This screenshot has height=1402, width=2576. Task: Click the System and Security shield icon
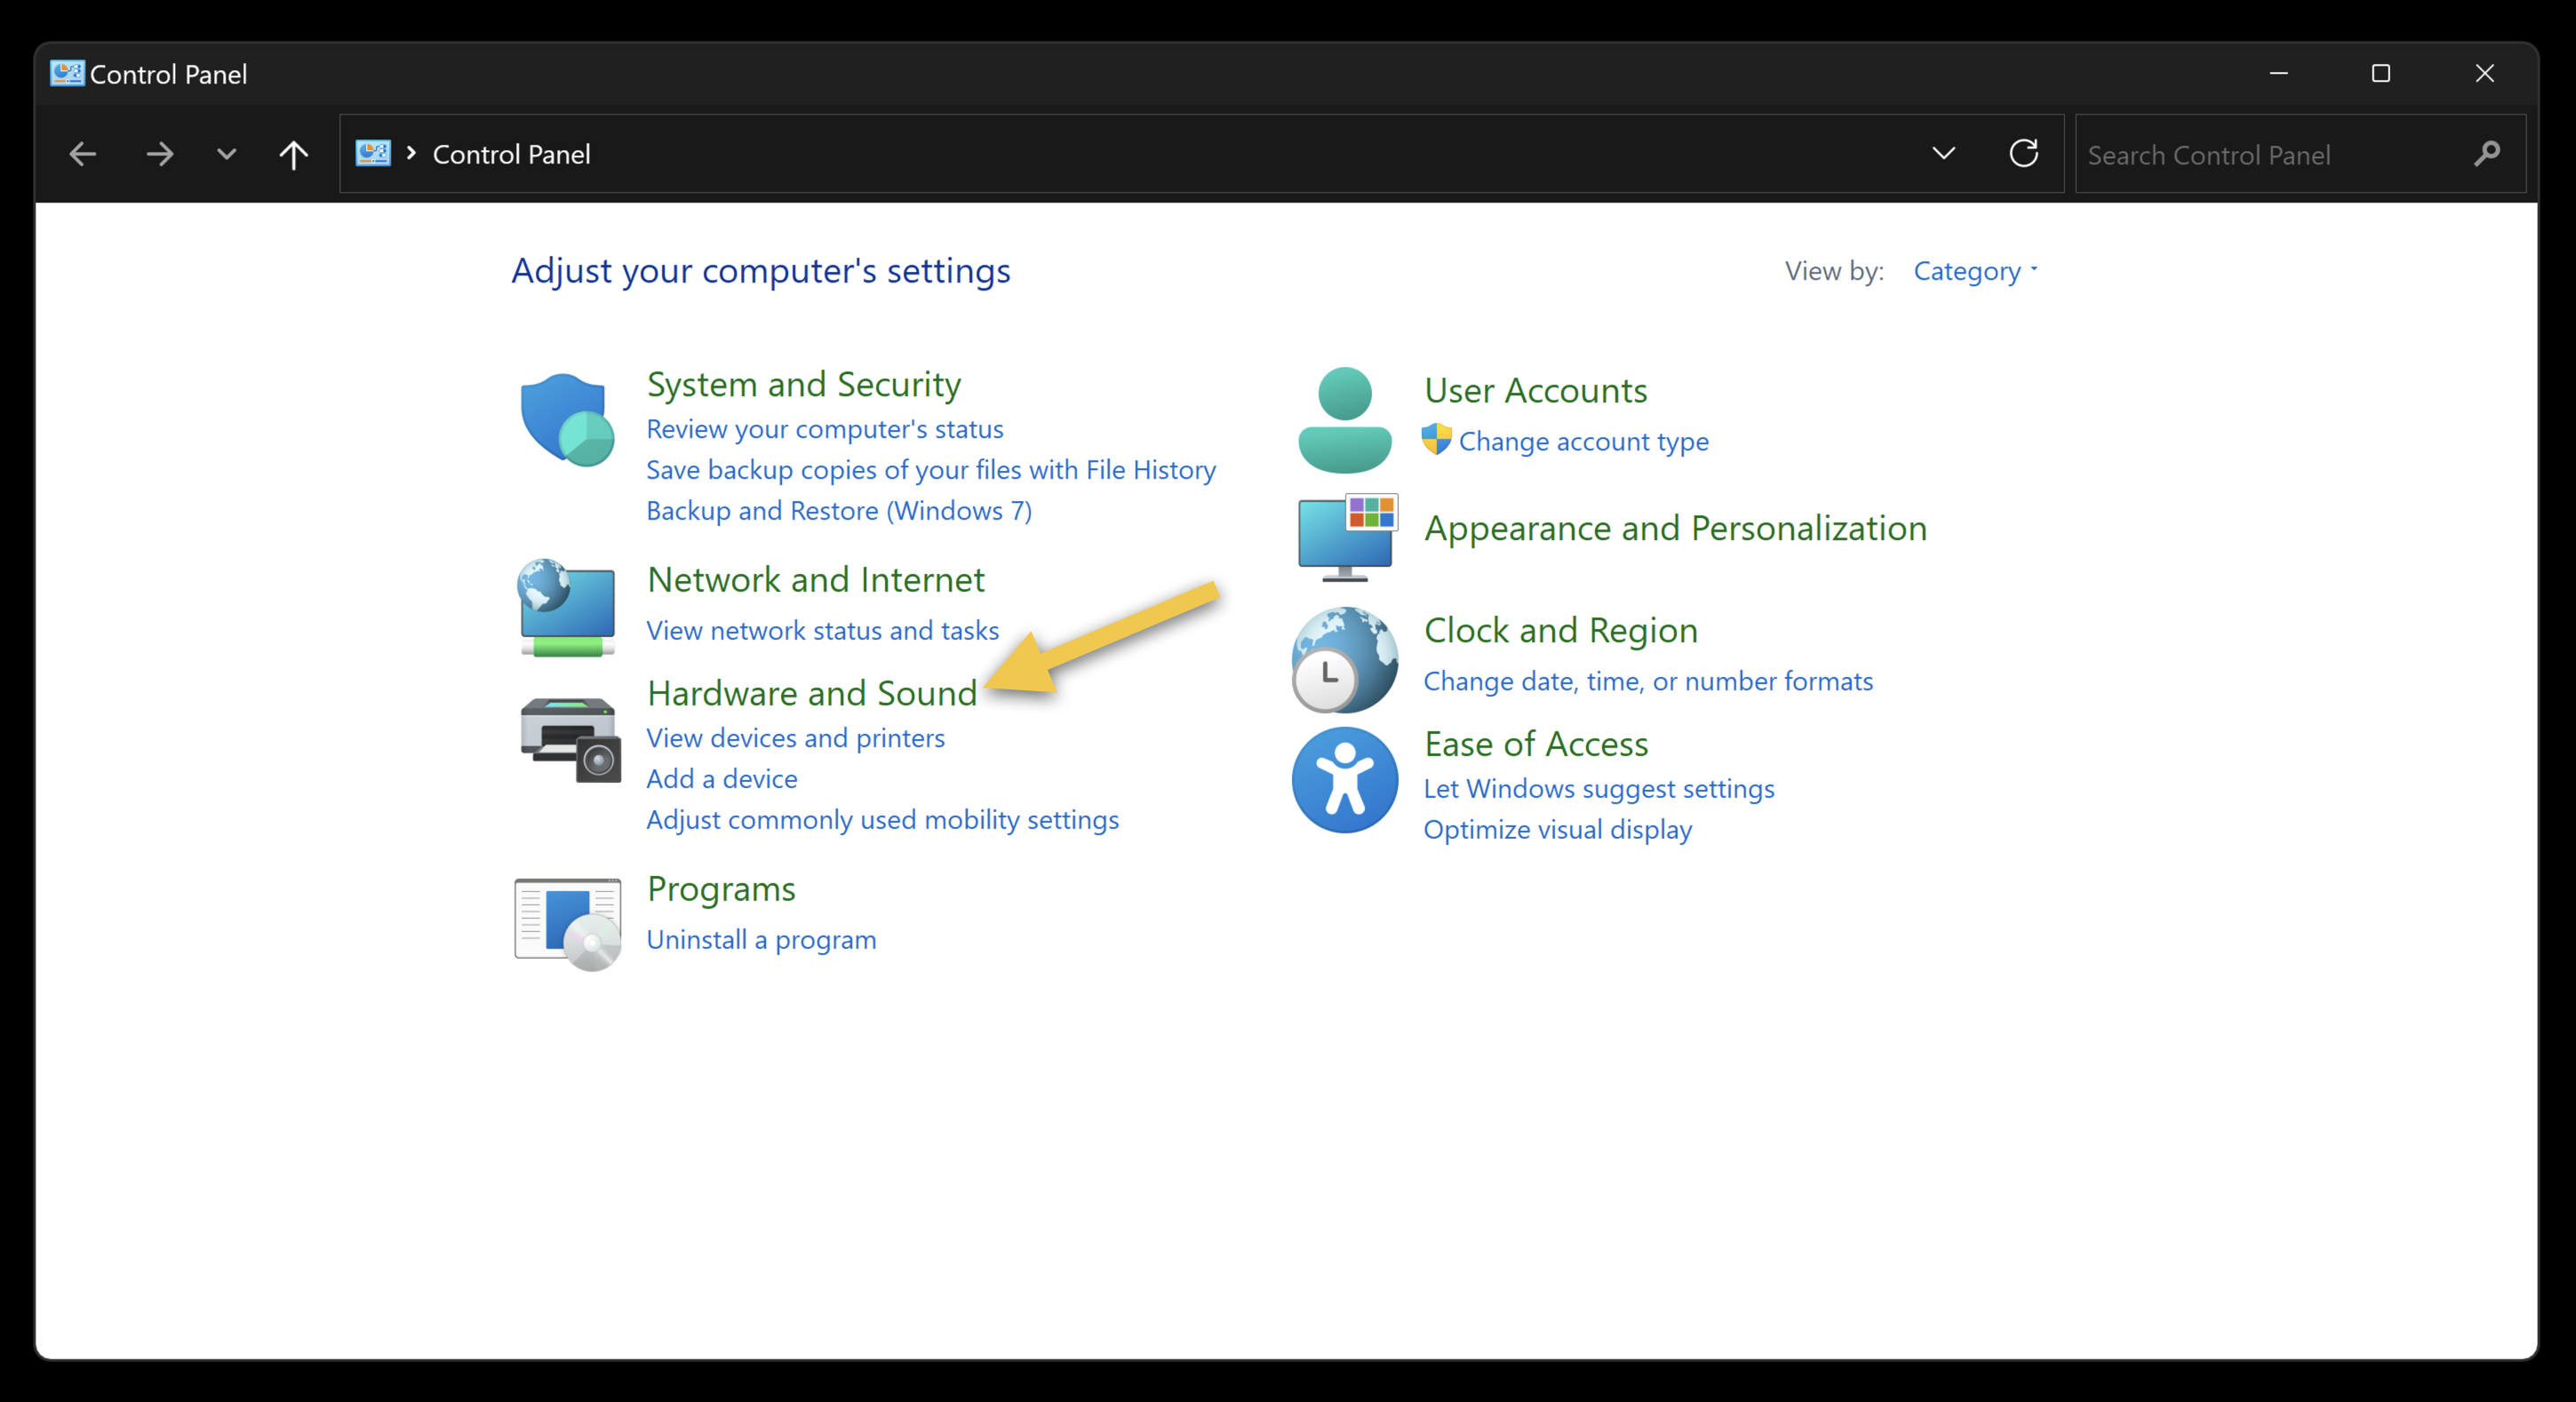[567, 420]
